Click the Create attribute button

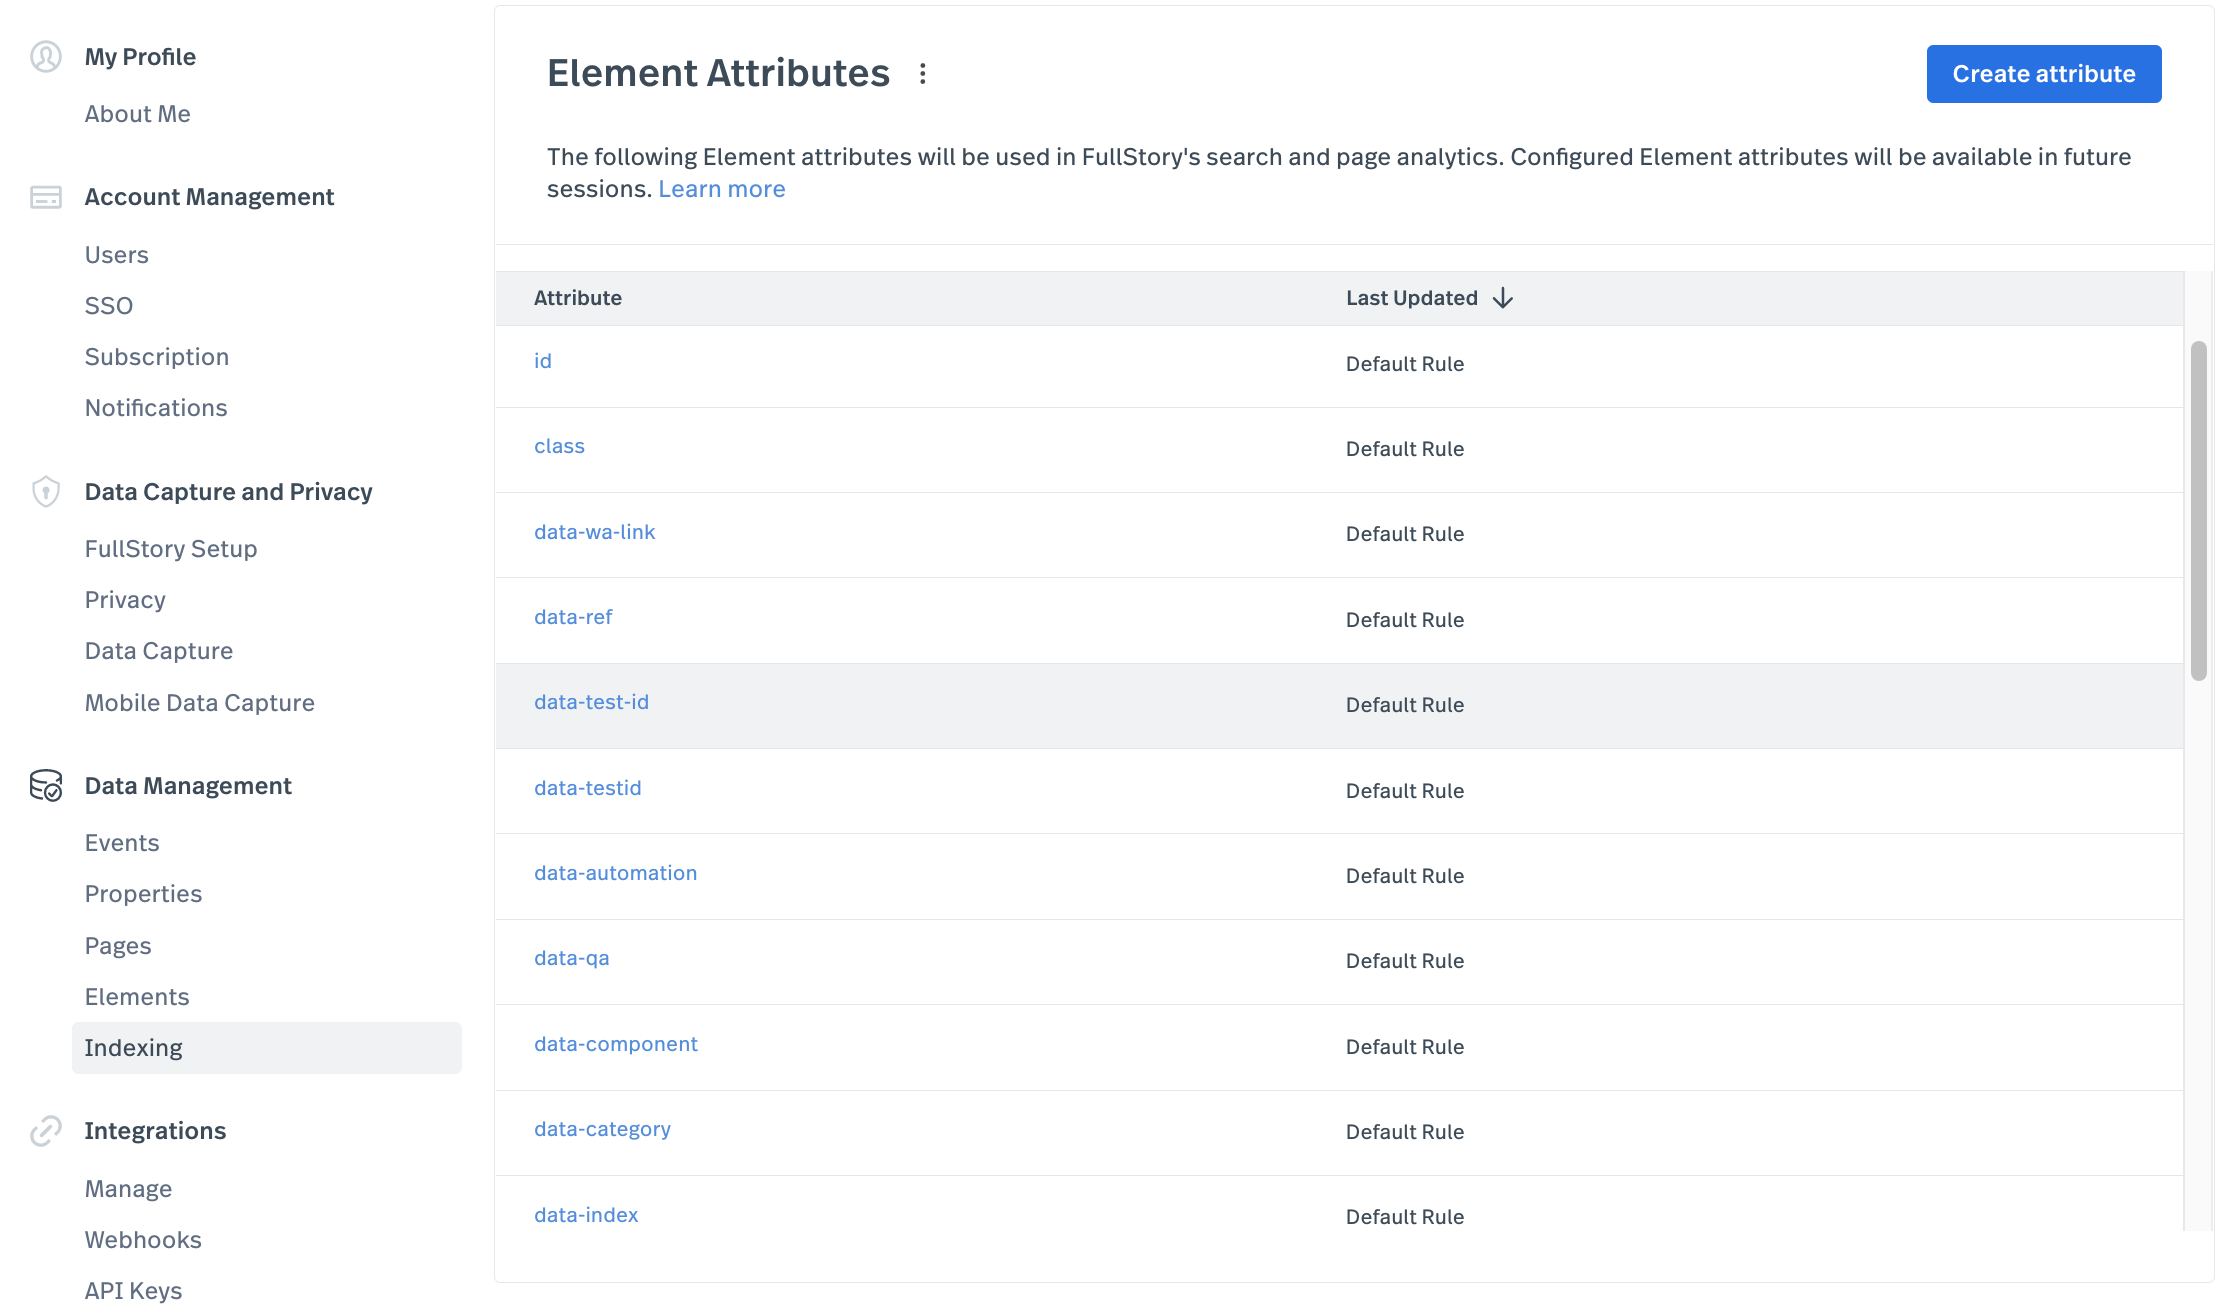(x=2044, y=74)
